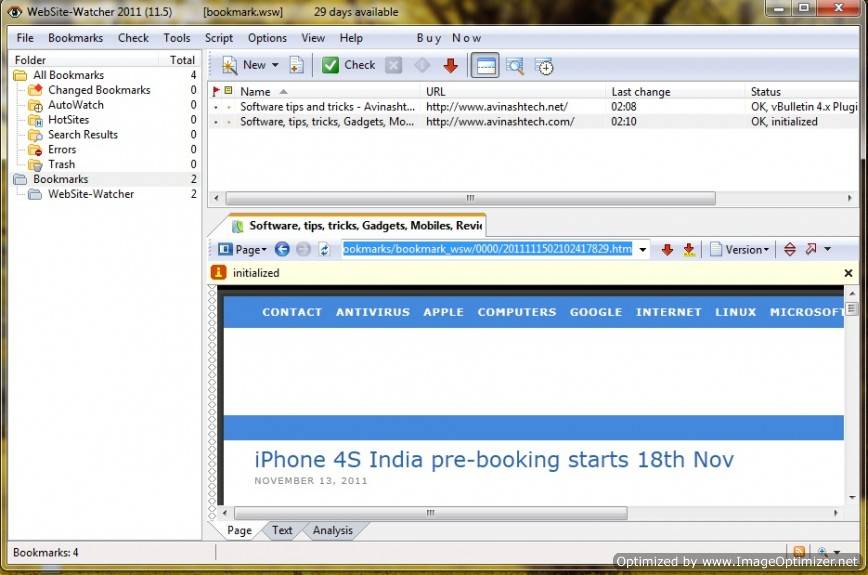
Task: Click the grey forward navigation arrow
Action: pyautogui.click(x=303, y=250)
